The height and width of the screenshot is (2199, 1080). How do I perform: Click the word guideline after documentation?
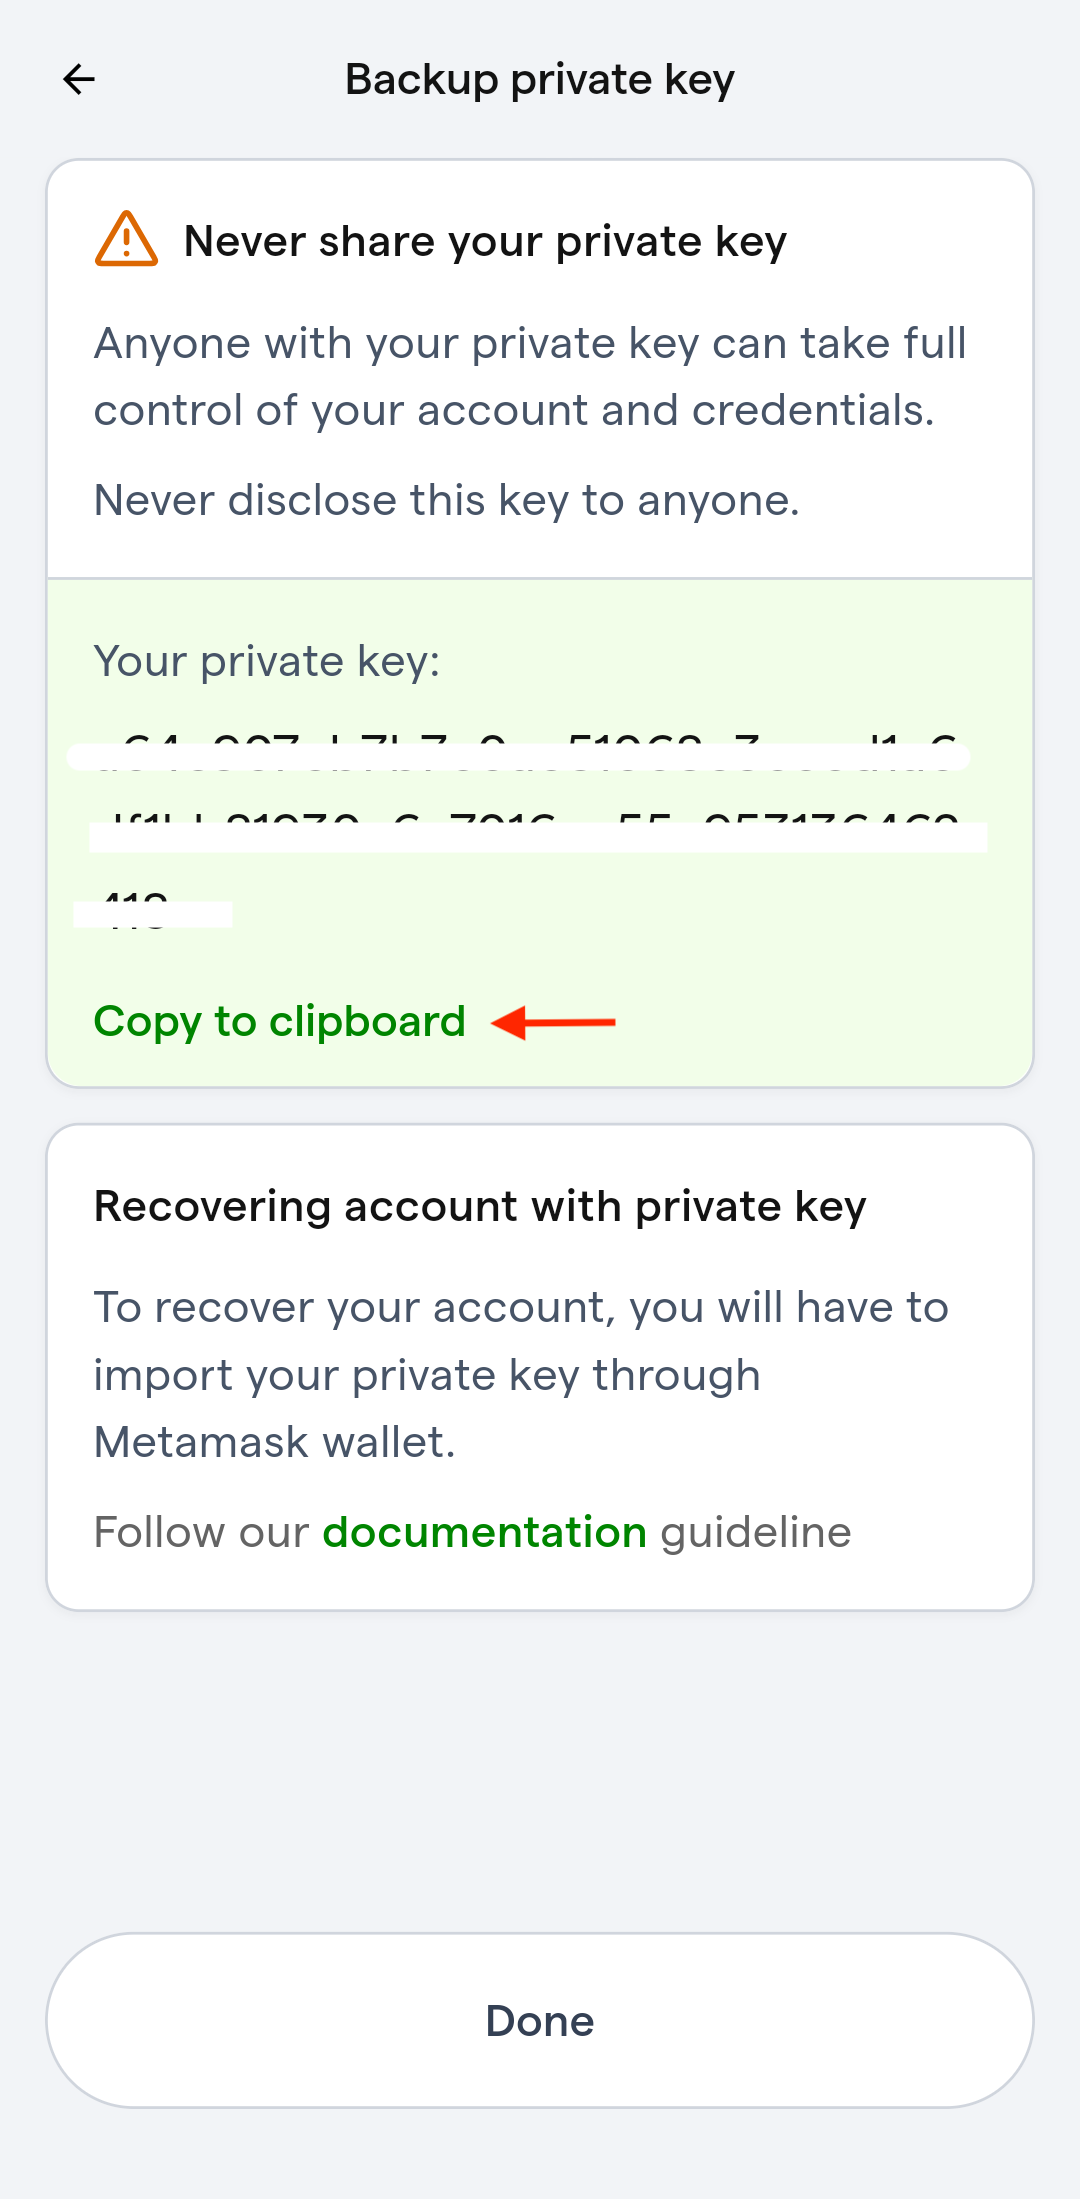756,1532
